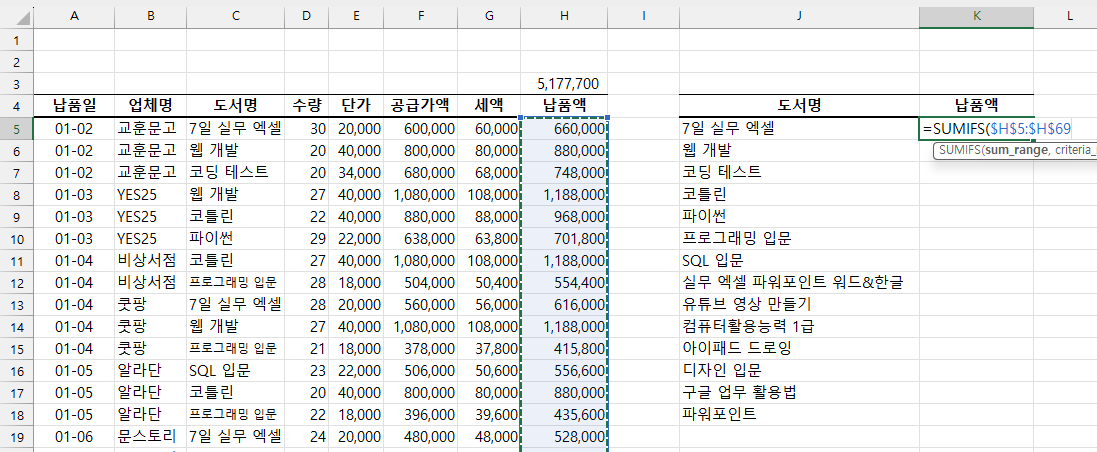The height and width of the screenshot is (452, 1097).
Task: Select column header J
Action: coord(799,16)
